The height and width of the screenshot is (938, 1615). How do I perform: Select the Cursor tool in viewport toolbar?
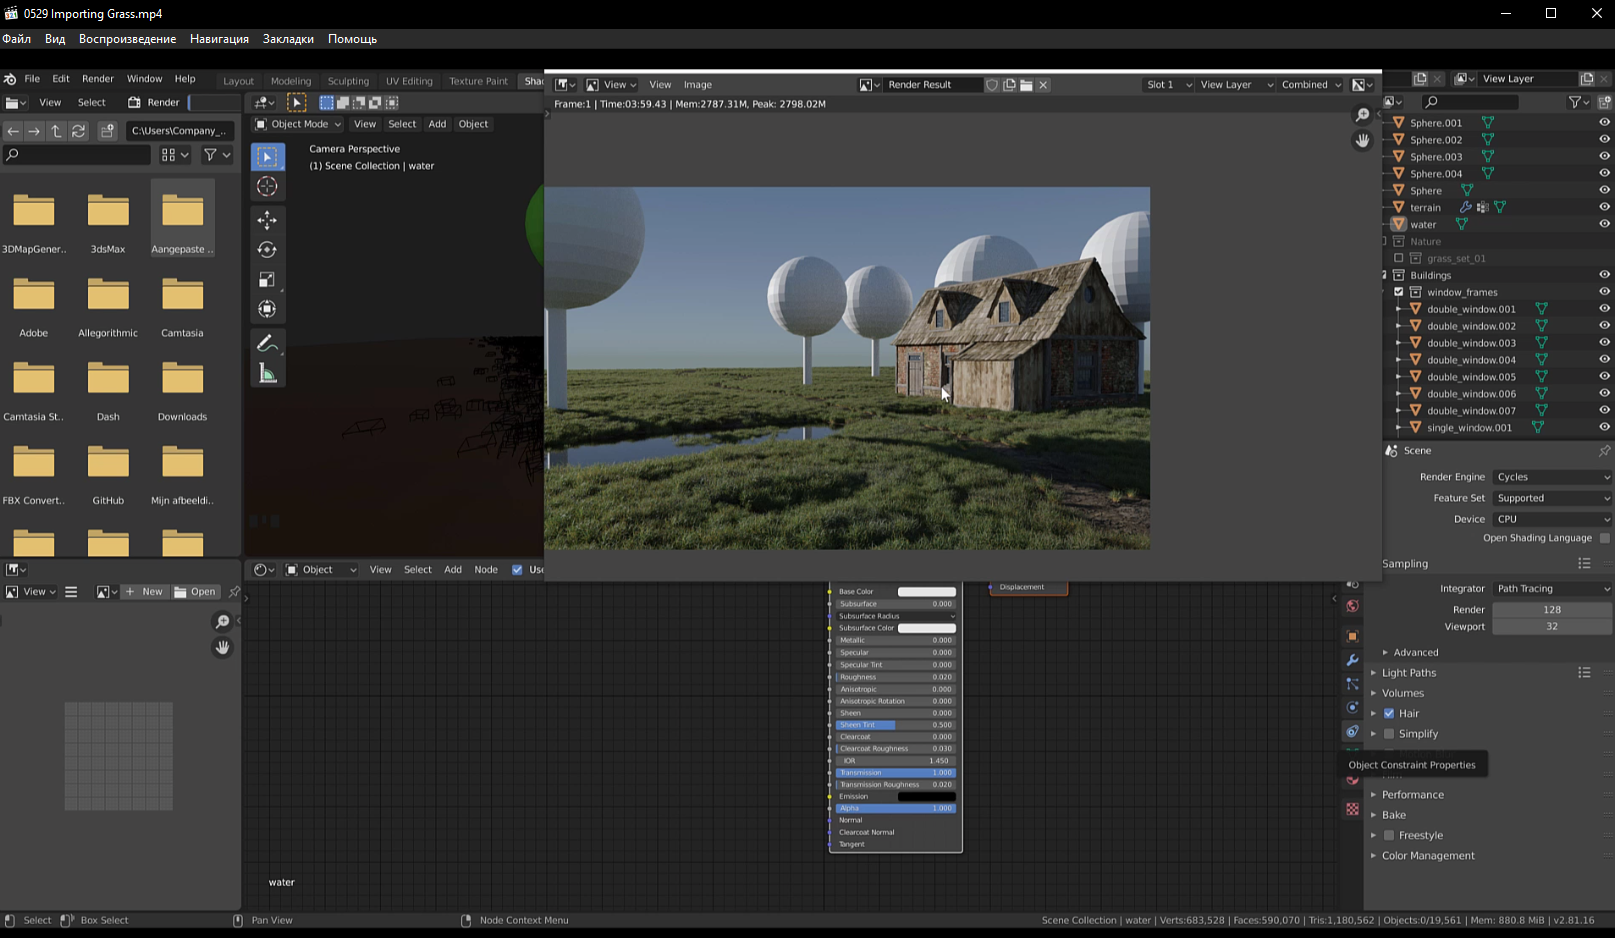pos(267,187)
